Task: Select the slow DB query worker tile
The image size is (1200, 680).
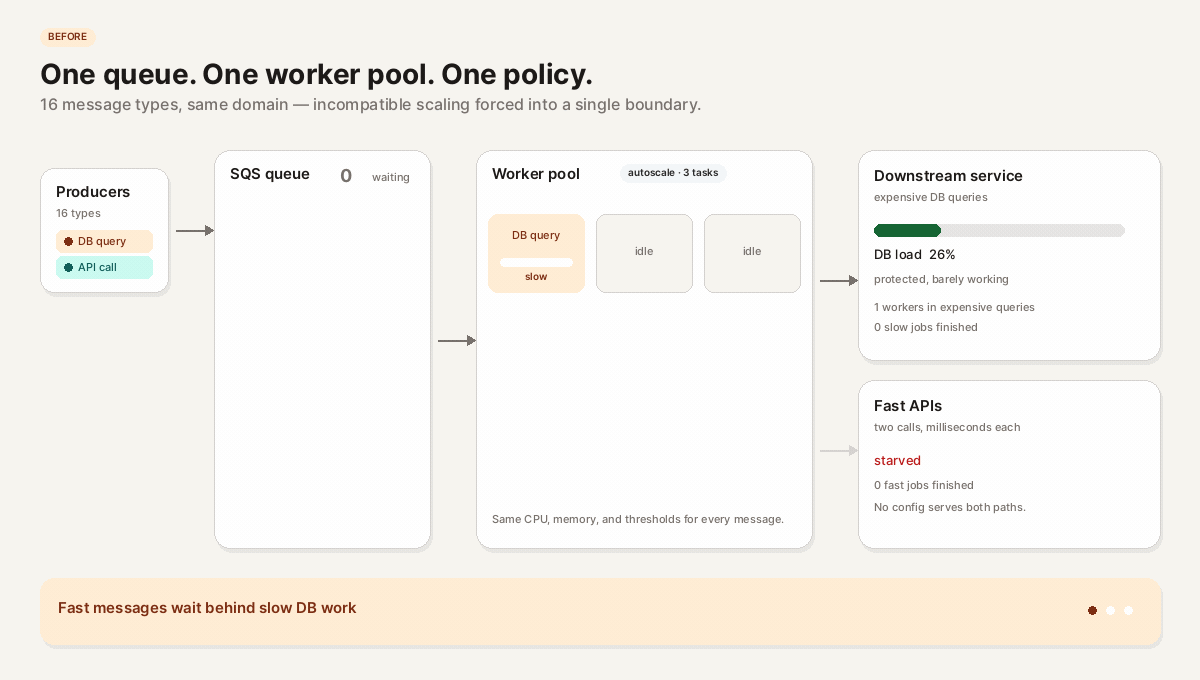Action: pos(536,253)
